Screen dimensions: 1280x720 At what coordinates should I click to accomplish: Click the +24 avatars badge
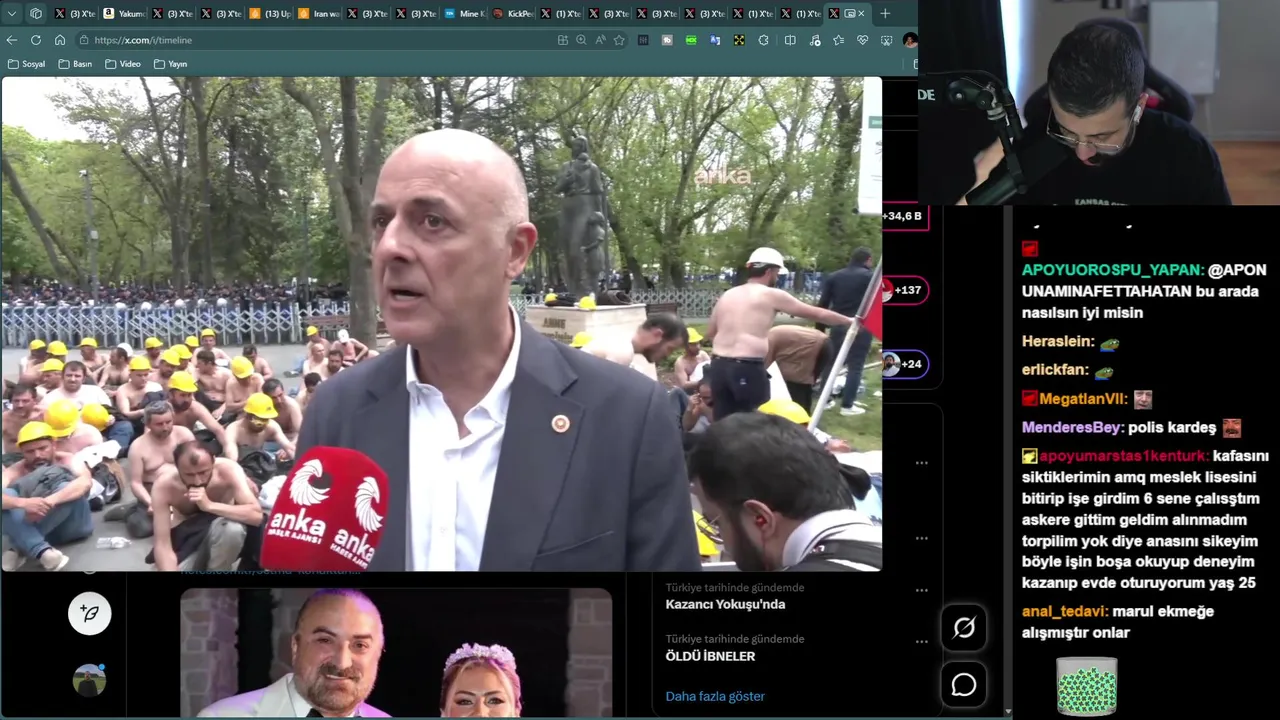pyautogui.click(x=905, y=364)
